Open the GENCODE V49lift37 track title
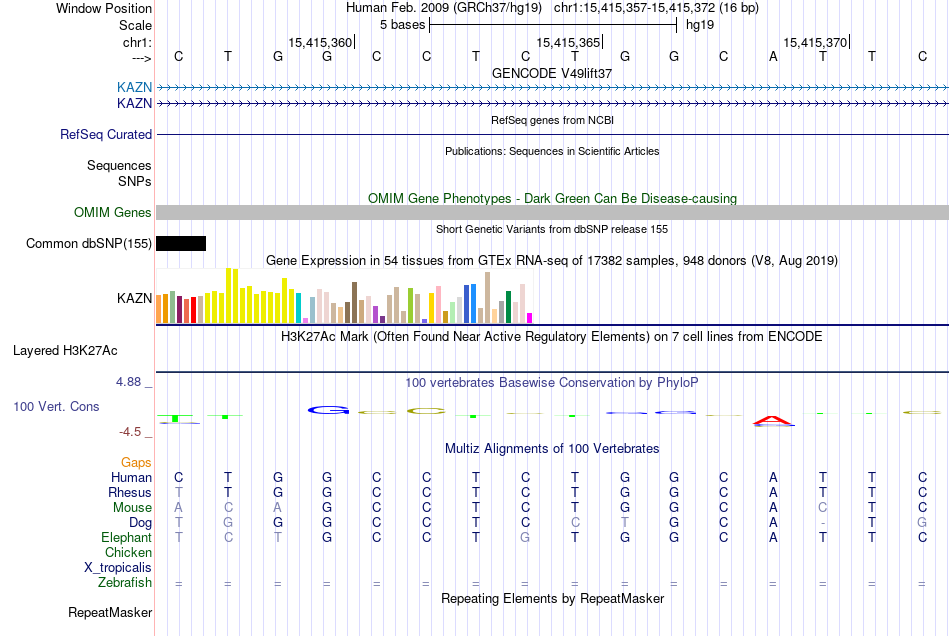Screen dimensions: 950x636 point(552,73)
